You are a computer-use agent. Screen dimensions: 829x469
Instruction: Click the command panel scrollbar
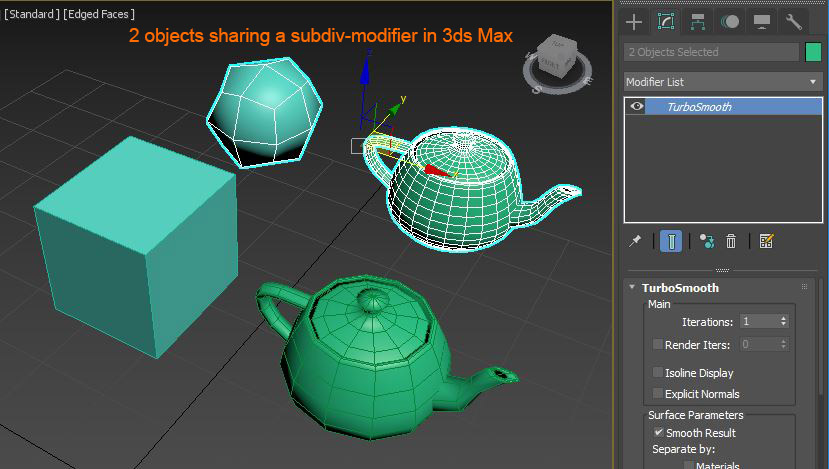click(821, 338)
